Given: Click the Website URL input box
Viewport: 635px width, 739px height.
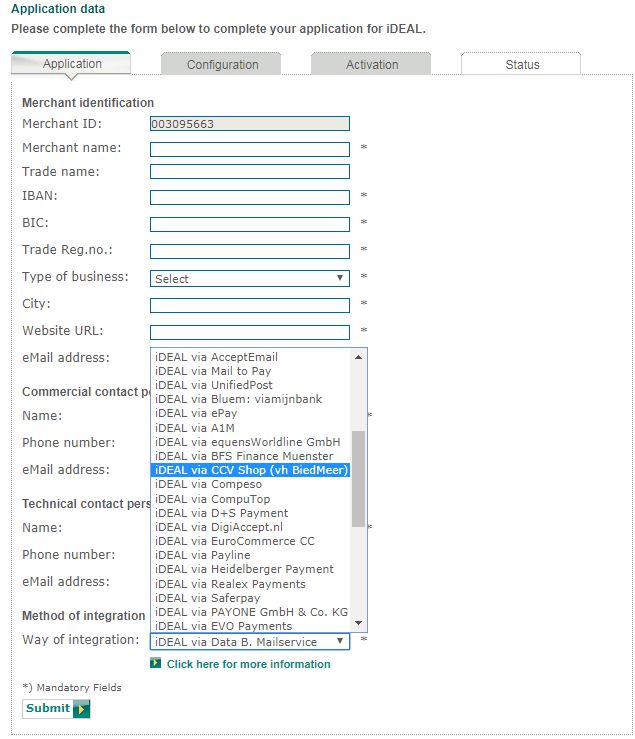Looking at the screenshot, I should coord(249,332).
